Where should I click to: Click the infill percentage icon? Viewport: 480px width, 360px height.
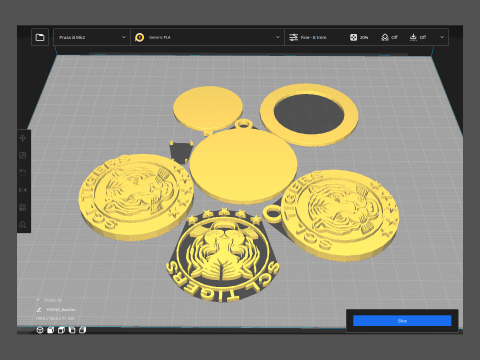click(x=353, y=37)
